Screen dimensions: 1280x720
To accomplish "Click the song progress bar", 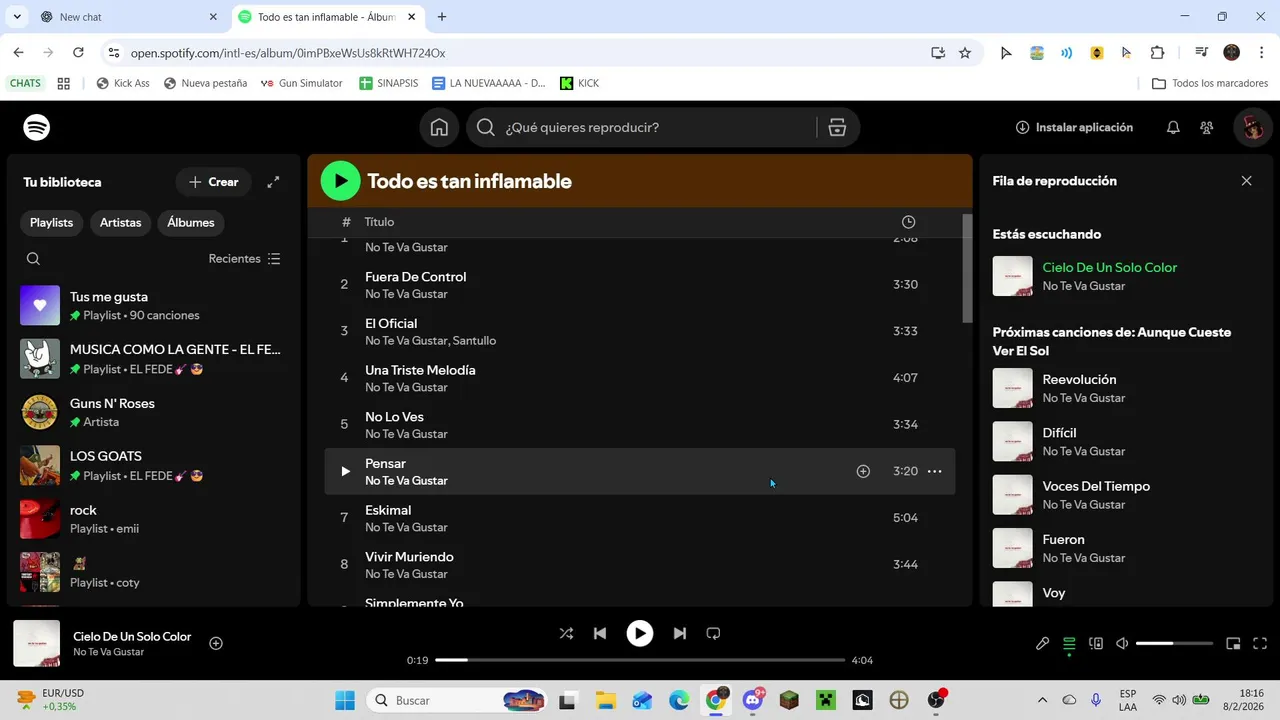I will tap(640, 660).
